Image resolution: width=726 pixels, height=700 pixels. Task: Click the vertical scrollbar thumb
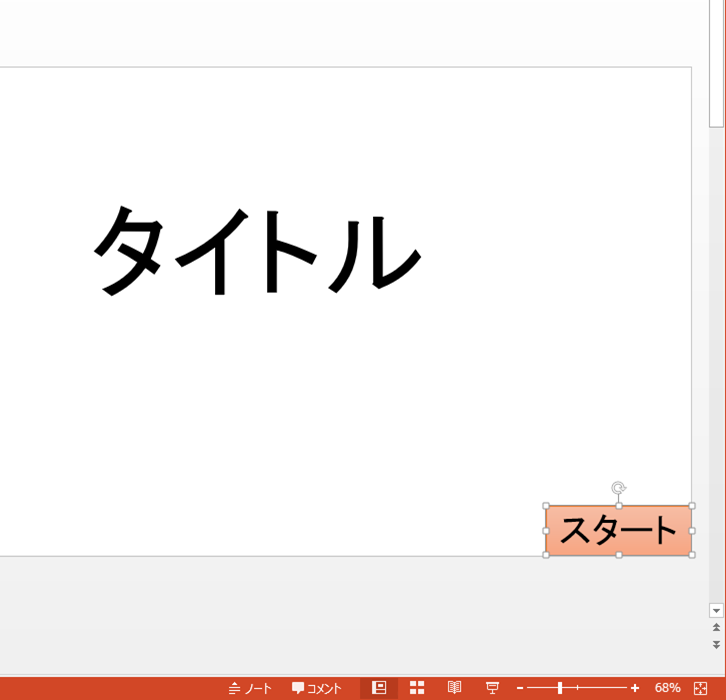click(716, 62)
